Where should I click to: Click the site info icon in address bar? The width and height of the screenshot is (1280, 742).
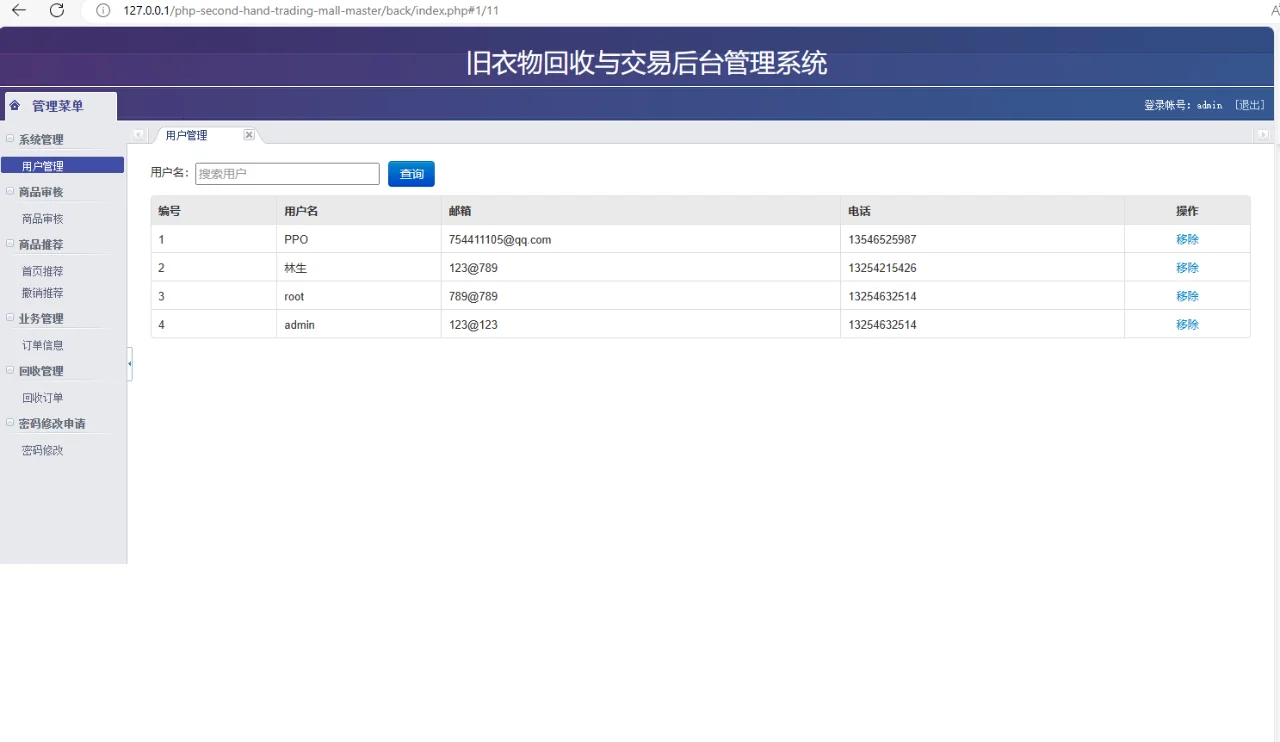102,11
